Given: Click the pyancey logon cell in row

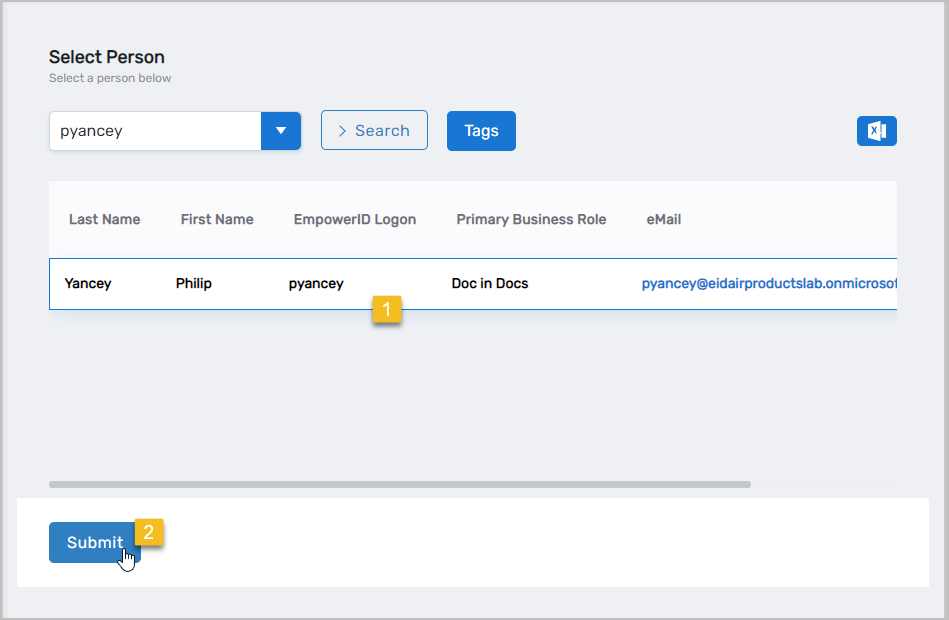Looking at the screenshot, I should [x=316, y=284].
